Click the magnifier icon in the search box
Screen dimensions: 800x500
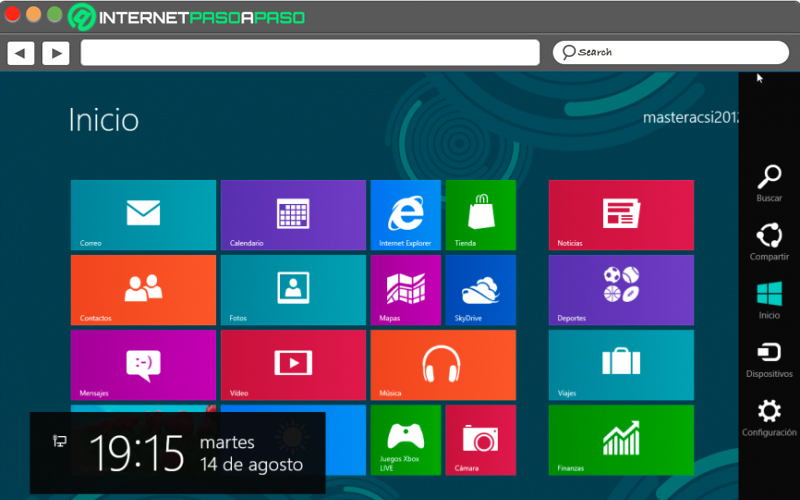[x=568, y=52]
